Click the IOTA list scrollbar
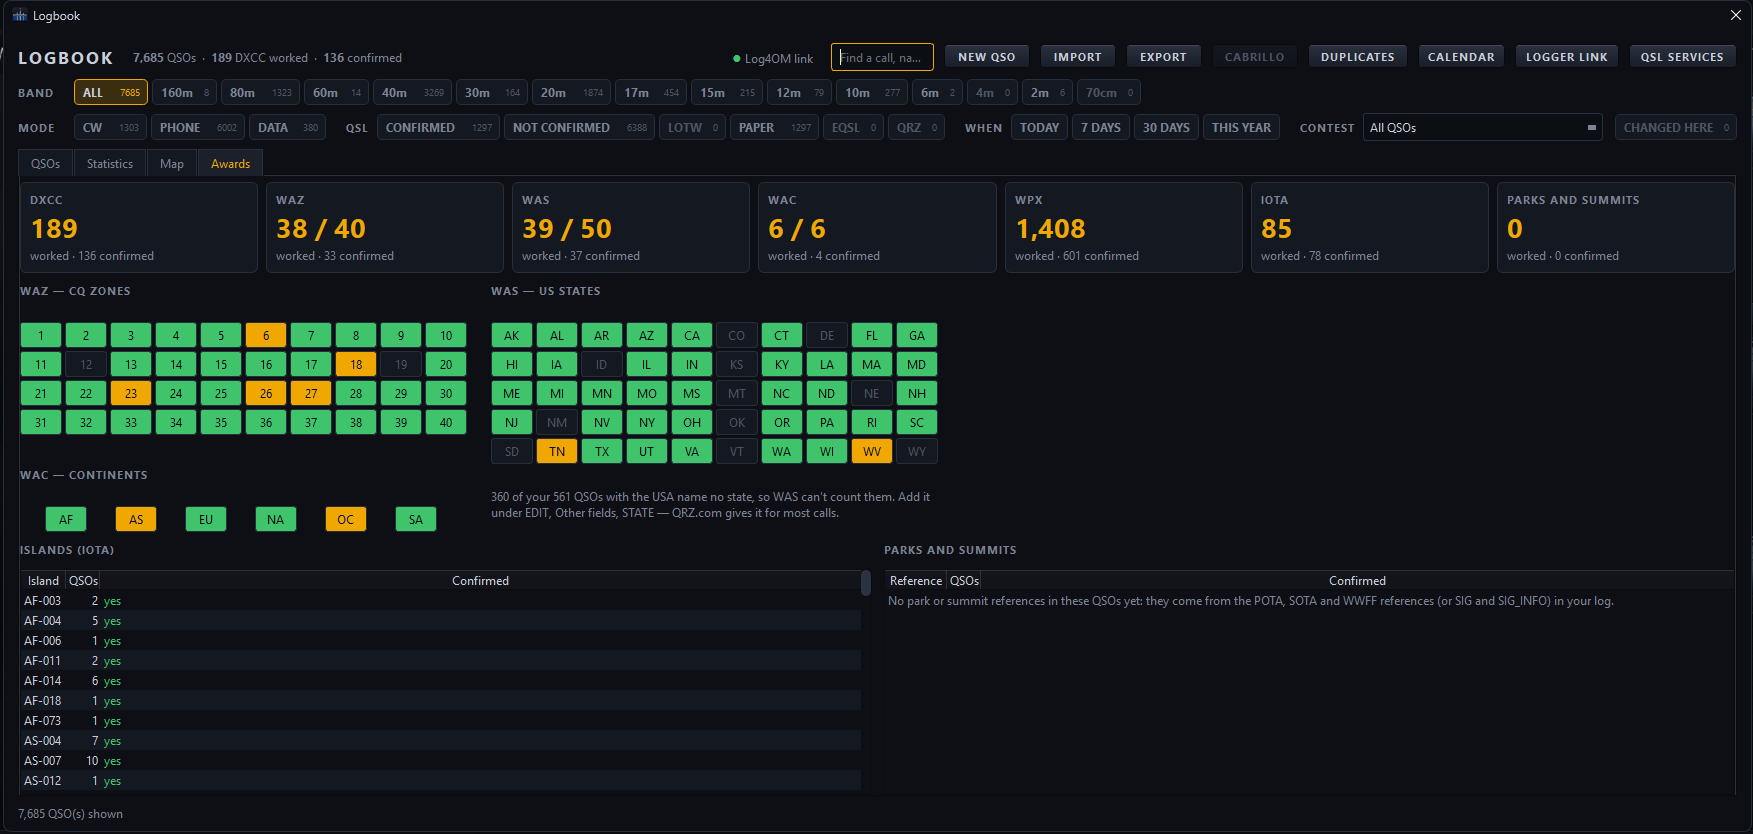1753x834 pixels. [x=866, y=583]
